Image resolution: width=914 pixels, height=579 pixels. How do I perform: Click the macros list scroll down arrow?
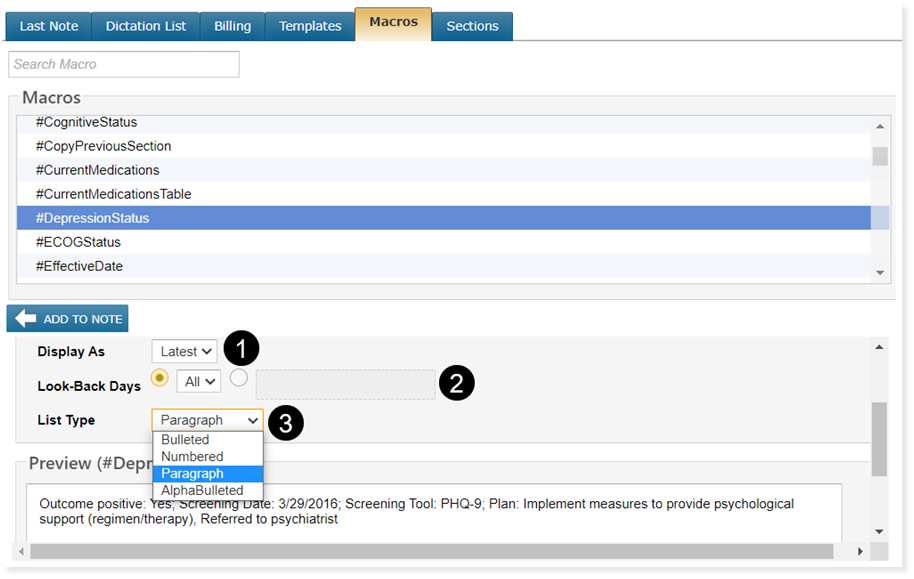click(880, 272)
